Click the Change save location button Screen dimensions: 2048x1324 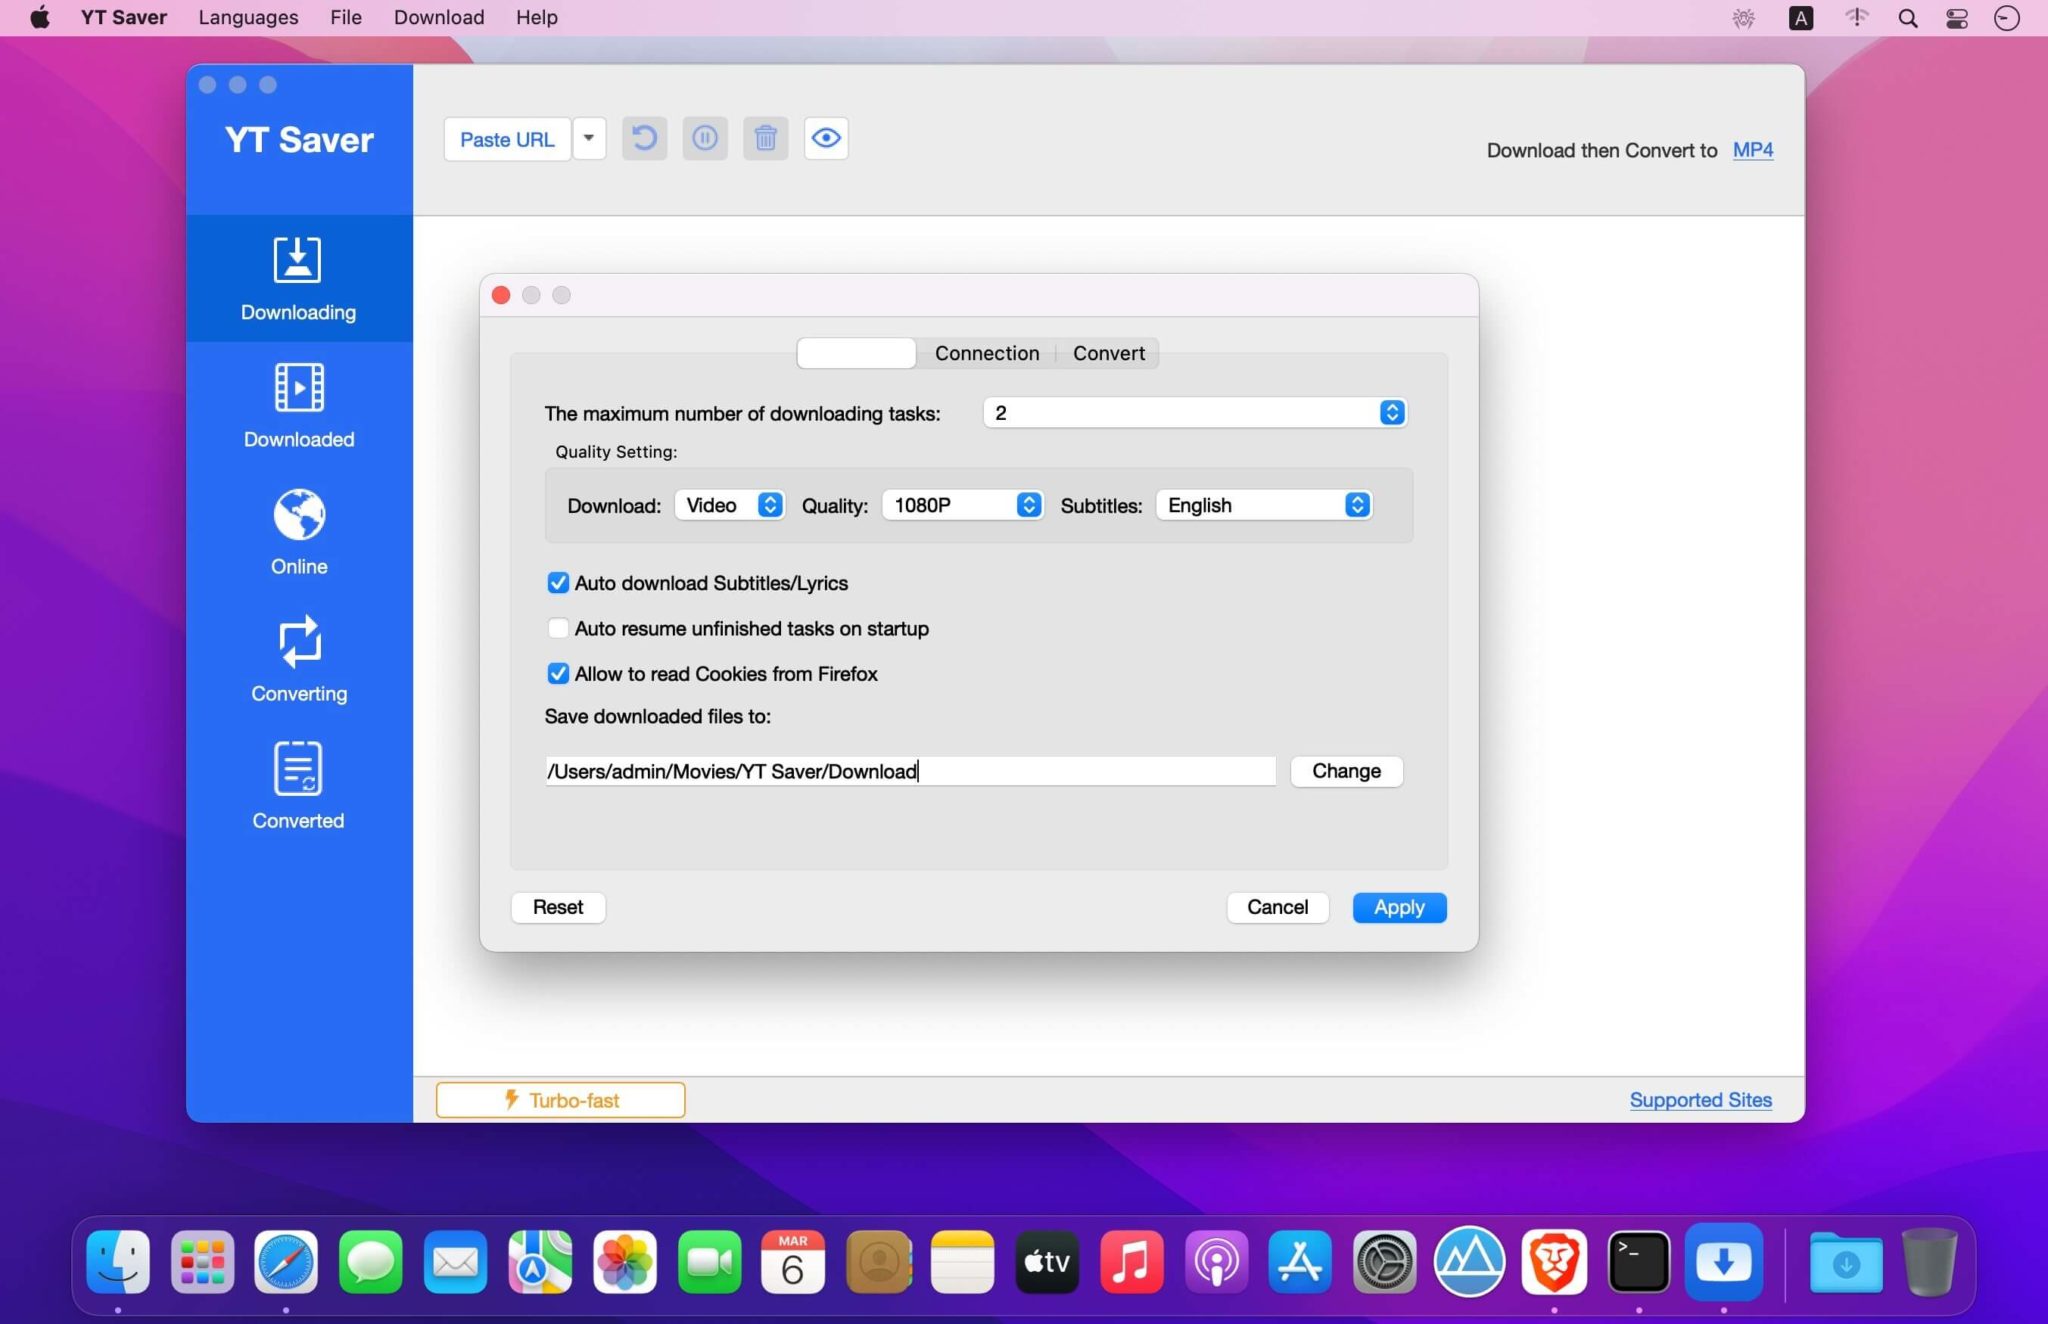coord(1345,770)
